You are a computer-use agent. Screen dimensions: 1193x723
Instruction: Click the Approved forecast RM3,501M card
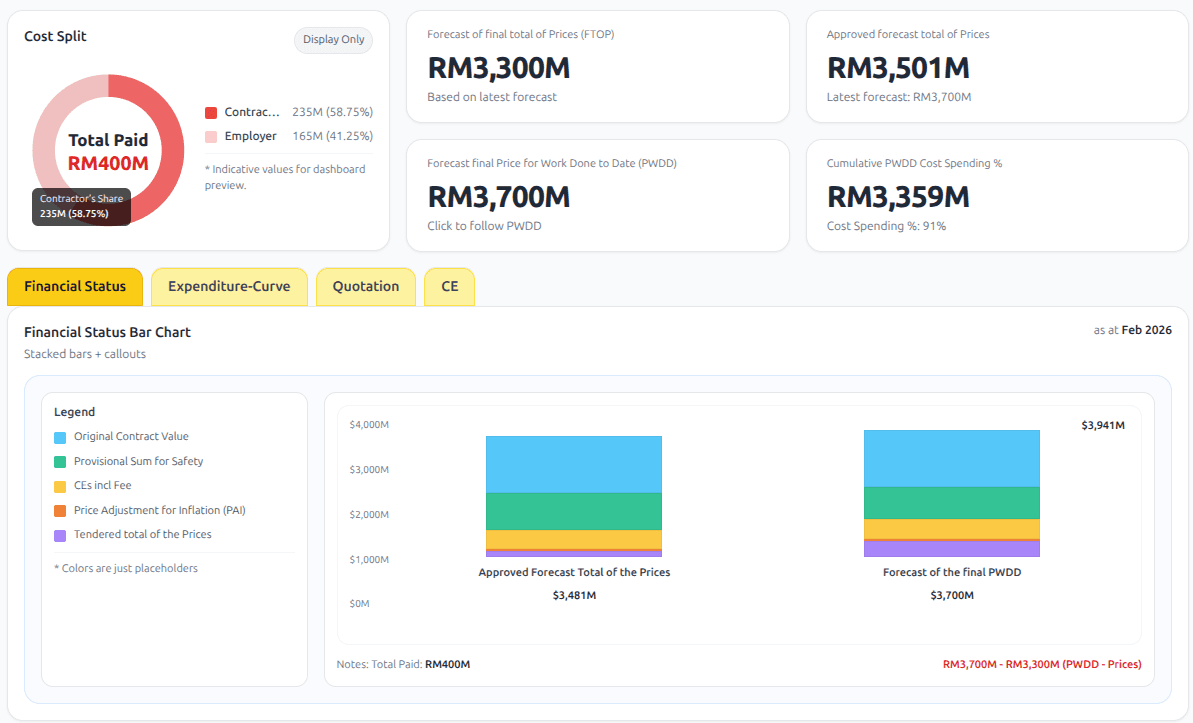(x=997, y=66)
